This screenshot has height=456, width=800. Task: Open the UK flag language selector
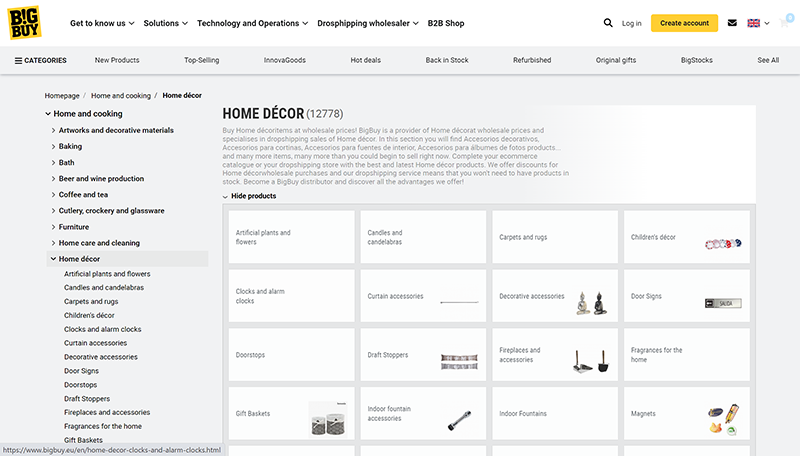click(758, 23)
